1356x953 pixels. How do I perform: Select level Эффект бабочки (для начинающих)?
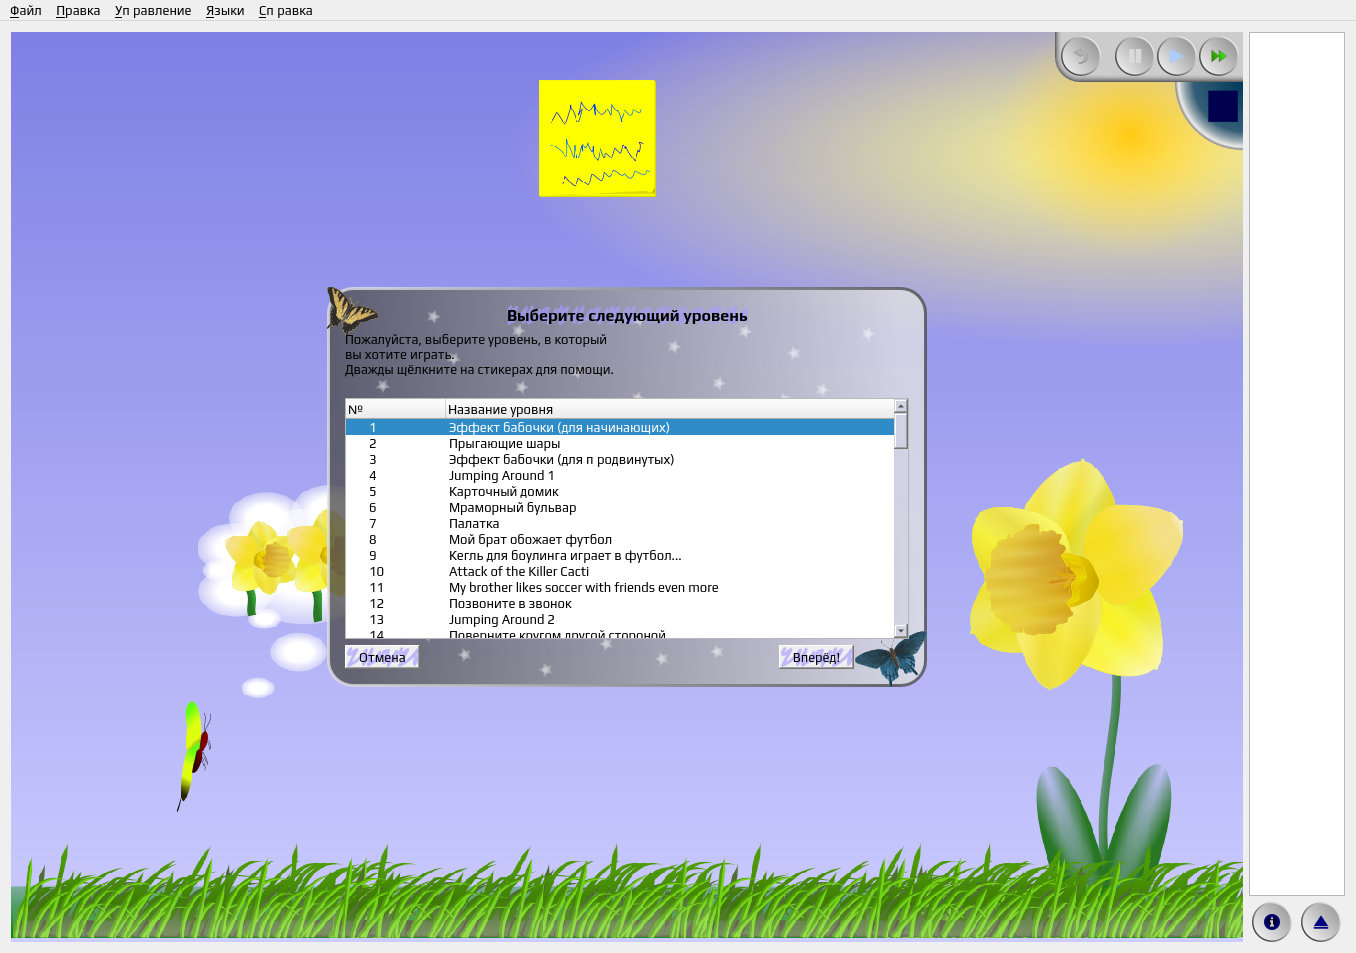pos(620,427)
